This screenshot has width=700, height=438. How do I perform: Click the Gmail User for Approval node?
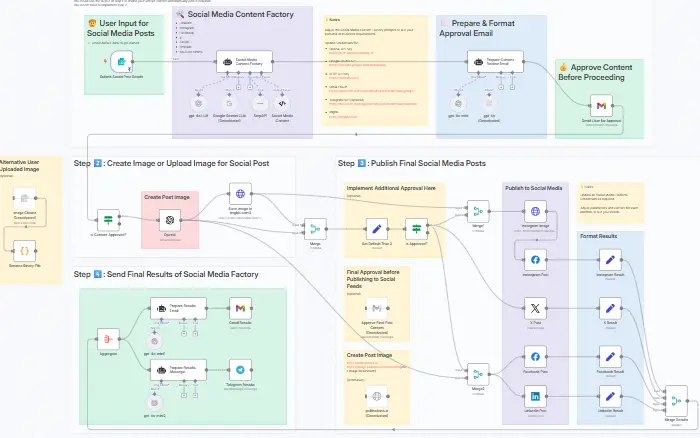[x=601, y=106]
